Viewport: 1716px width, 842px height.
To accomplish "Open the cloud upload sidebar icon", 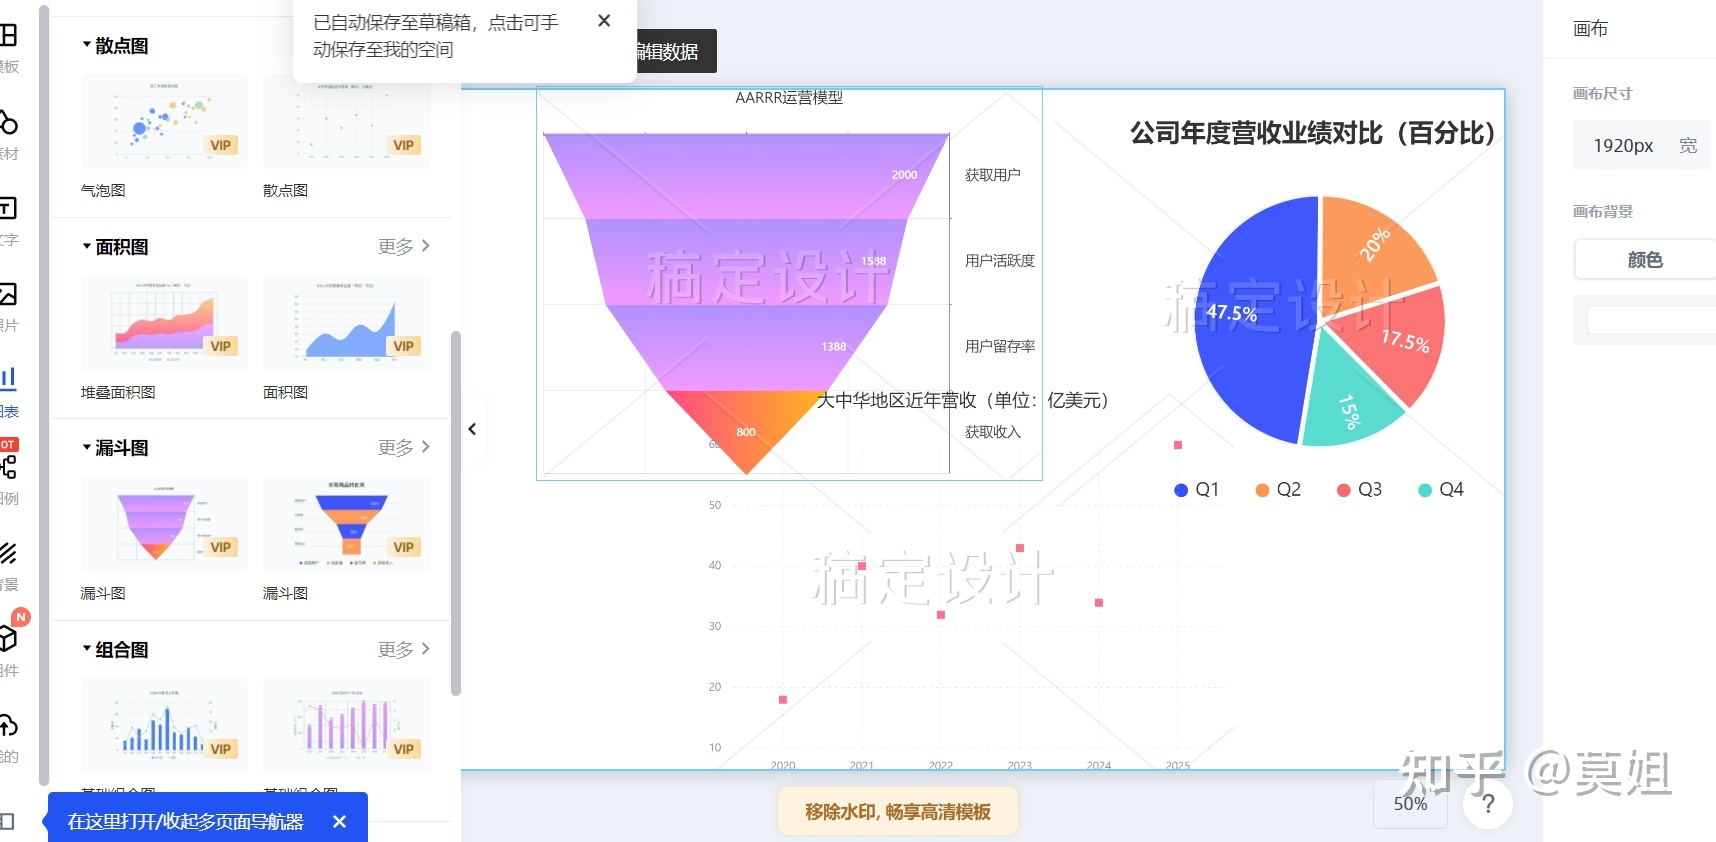I will click(9, 725).
